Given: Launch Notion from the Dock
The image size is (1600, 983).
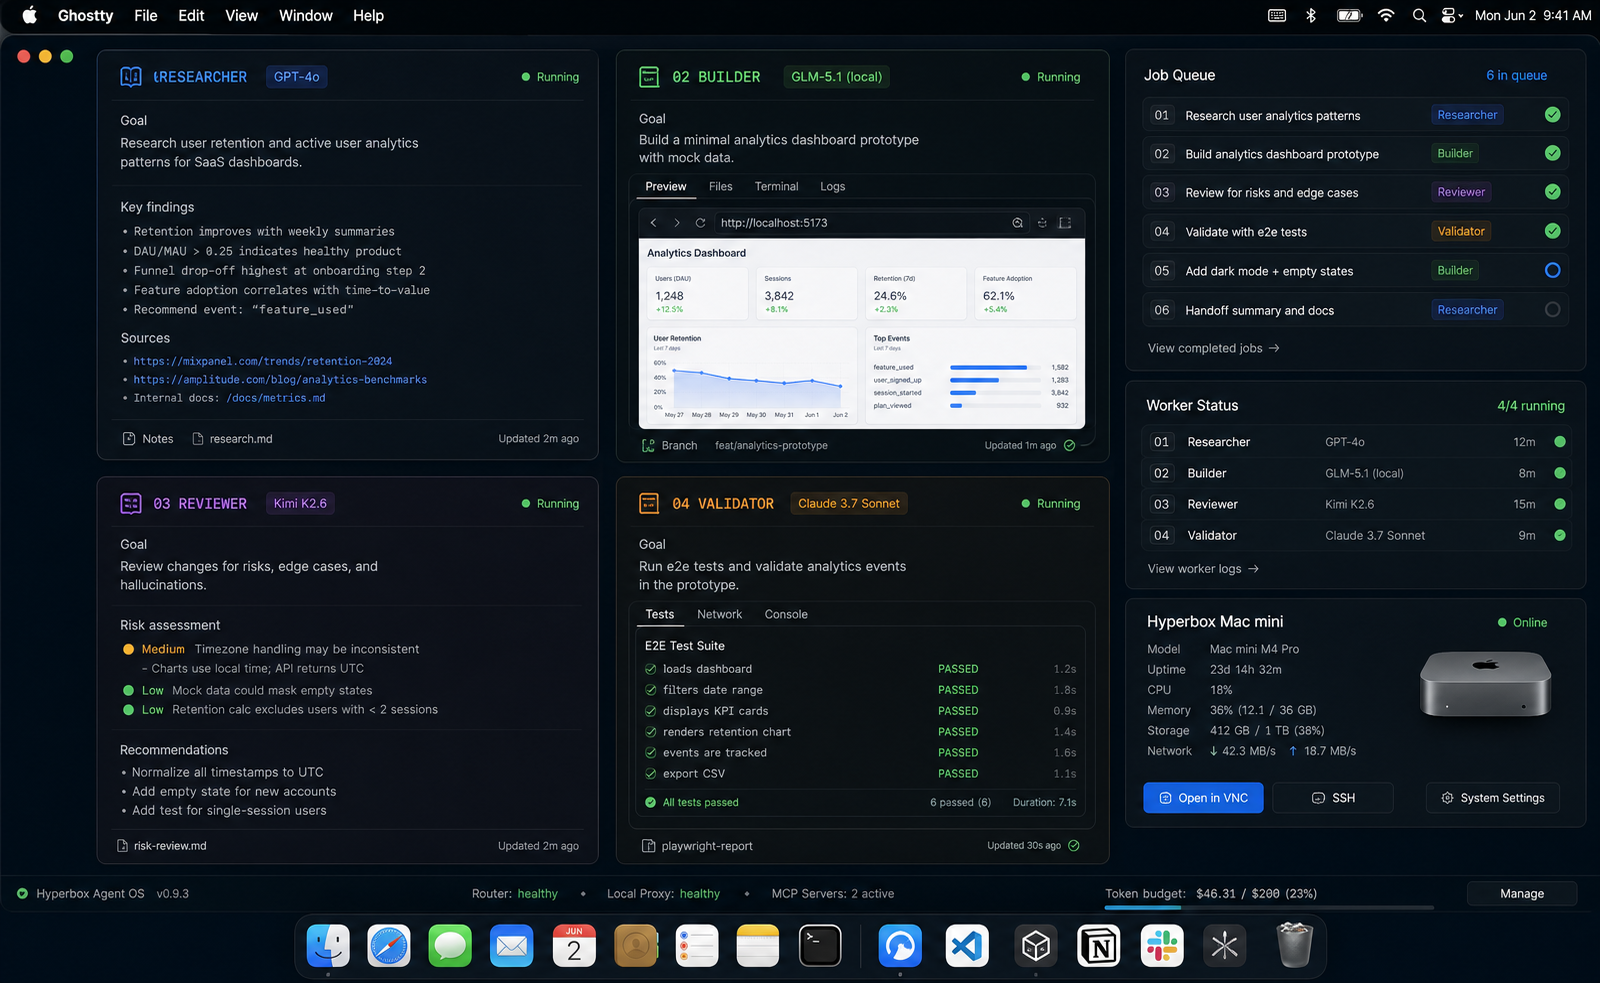Looking at the screenshot, I should [x=1098, y=945].
